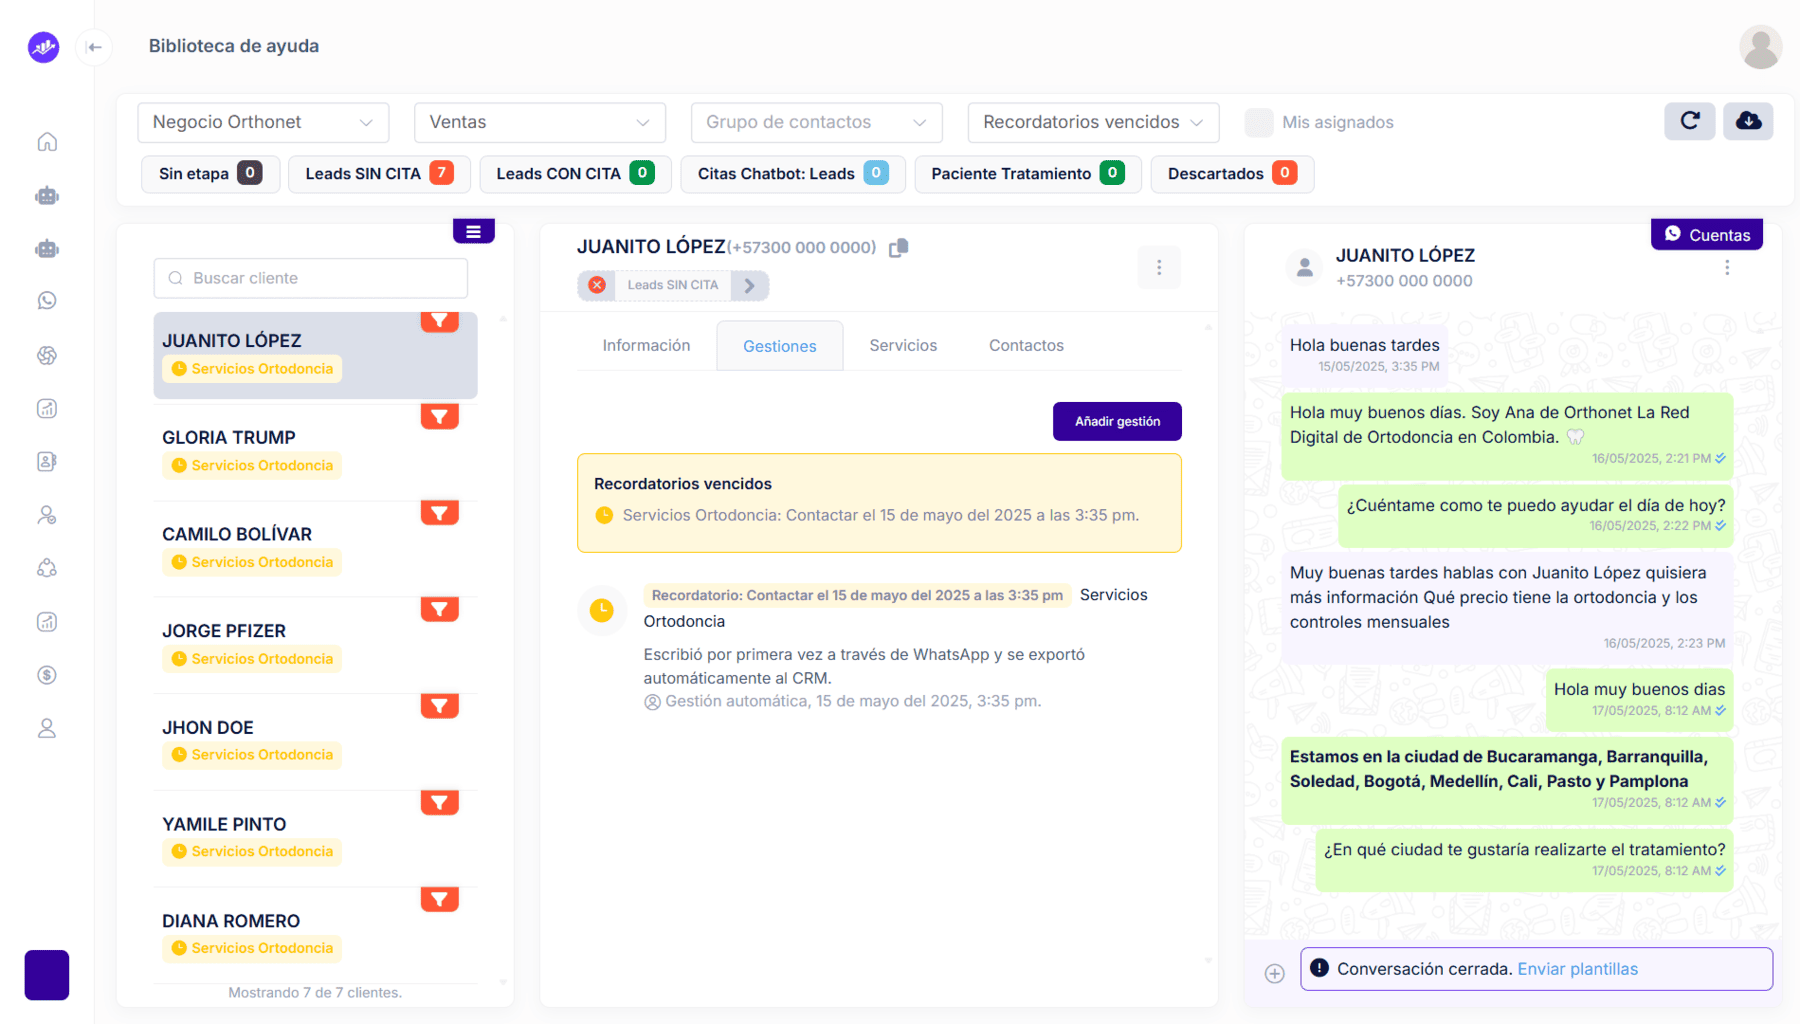Click the Enviar plantillas link

click(x=1577, y=969)
